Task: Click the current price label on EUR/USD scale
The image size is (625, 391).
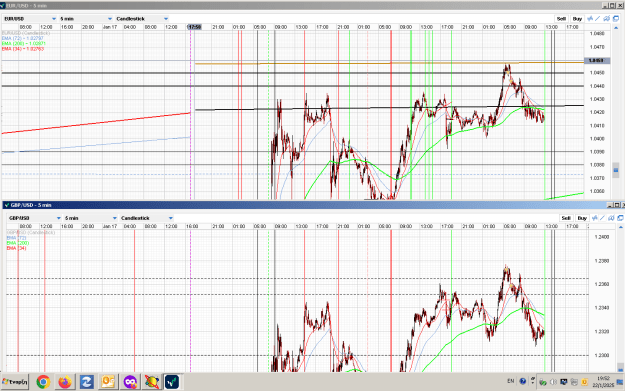Action: 596,61
